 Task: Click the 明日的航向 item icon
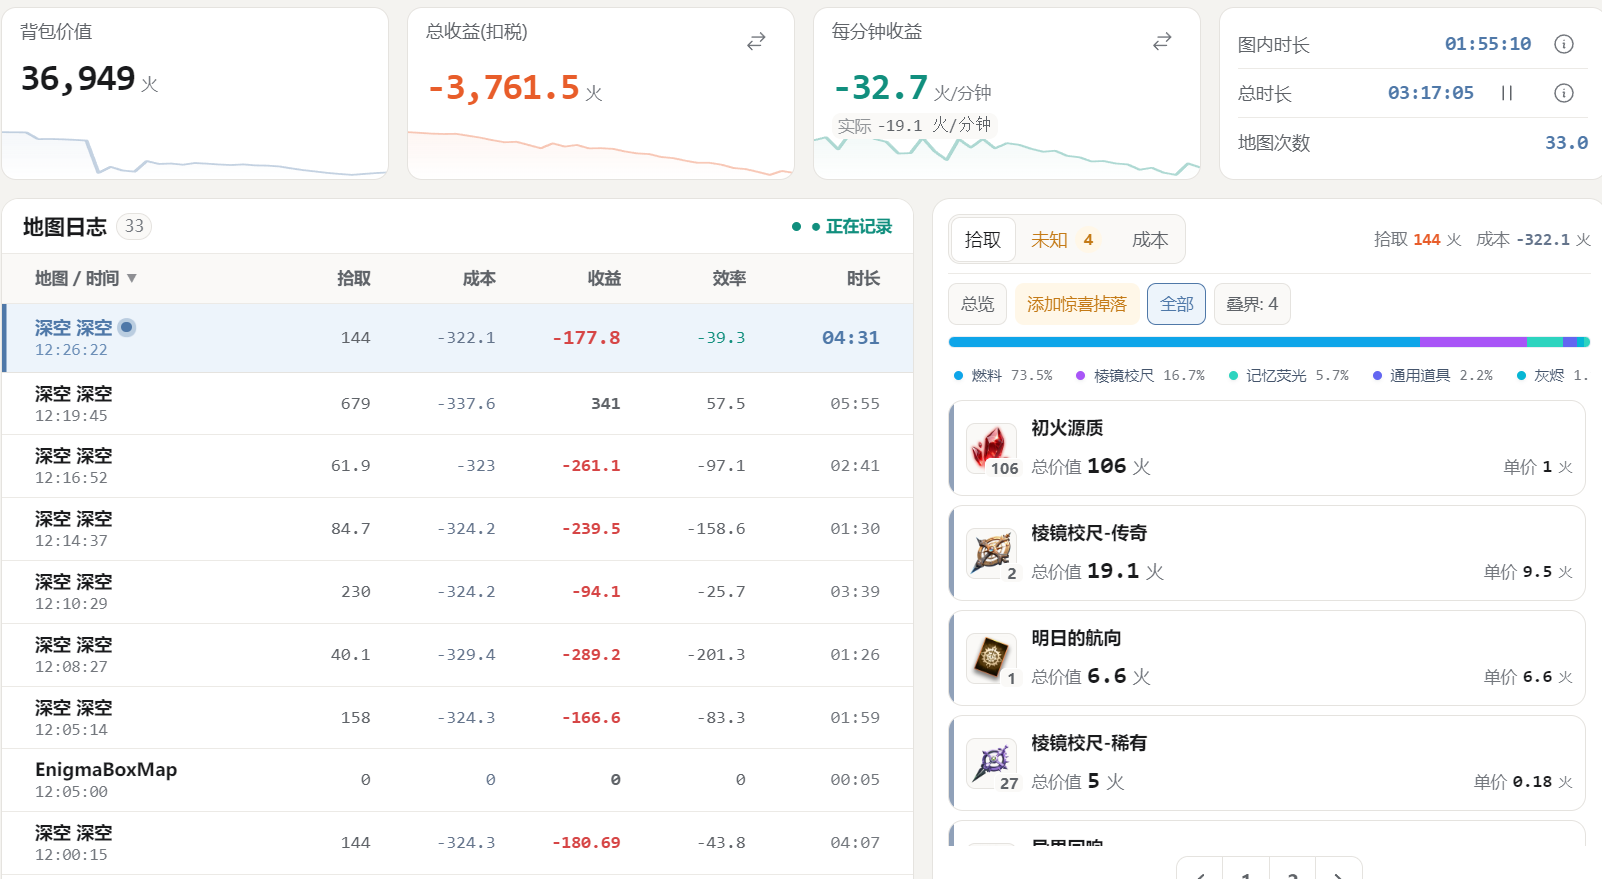coord(991,658)
